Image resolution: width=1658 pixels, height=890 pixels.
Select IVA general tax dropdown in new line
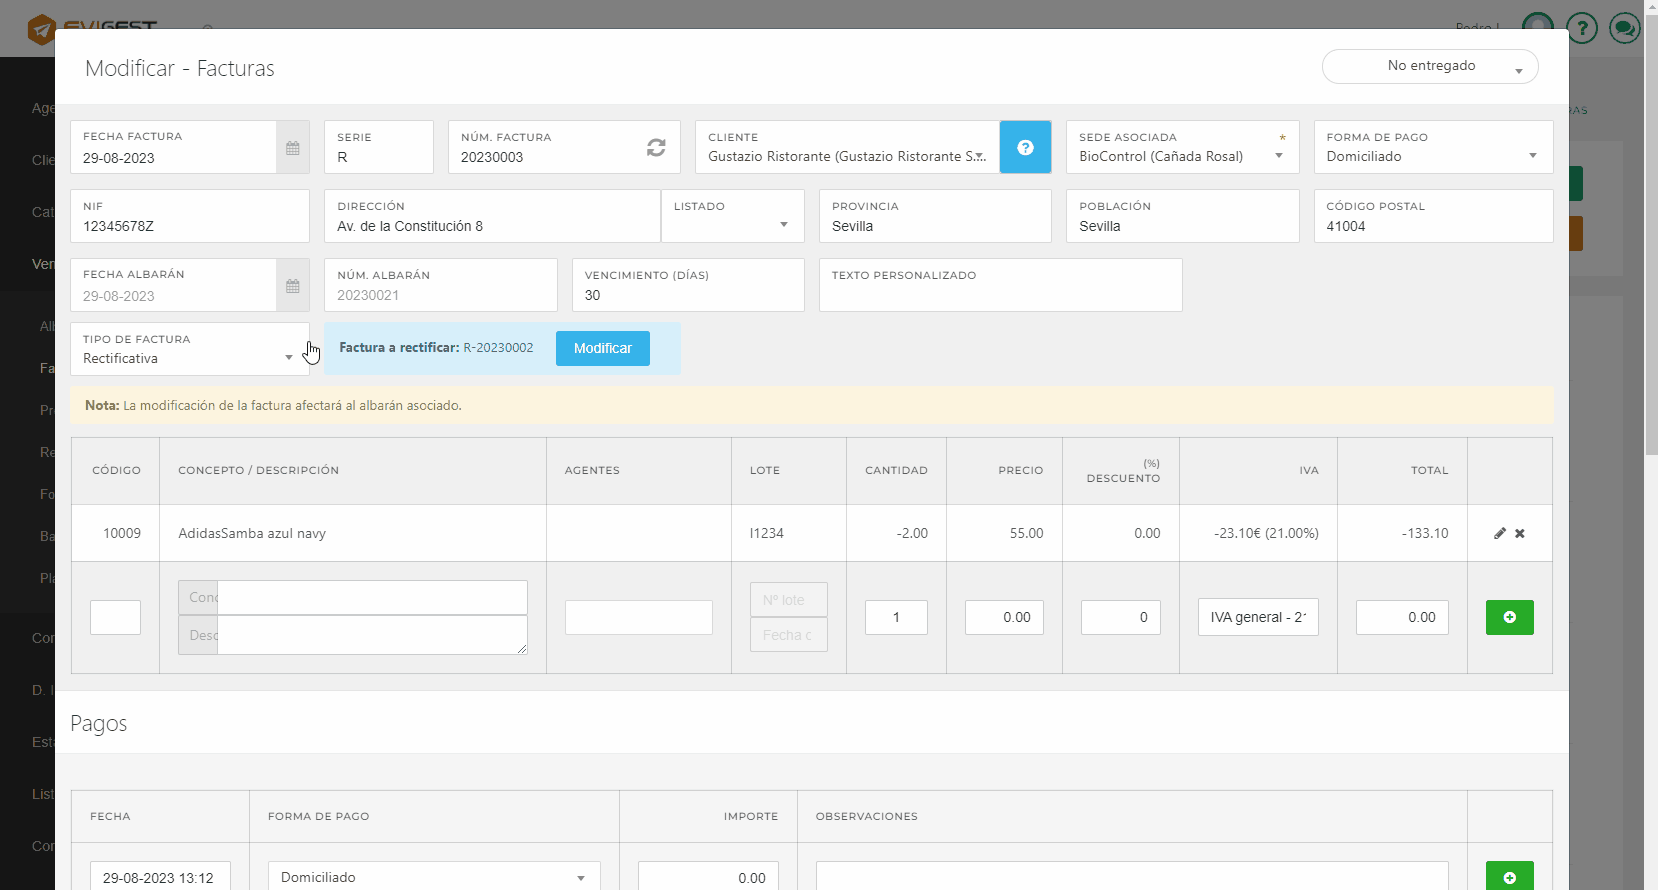(1258, 617)
